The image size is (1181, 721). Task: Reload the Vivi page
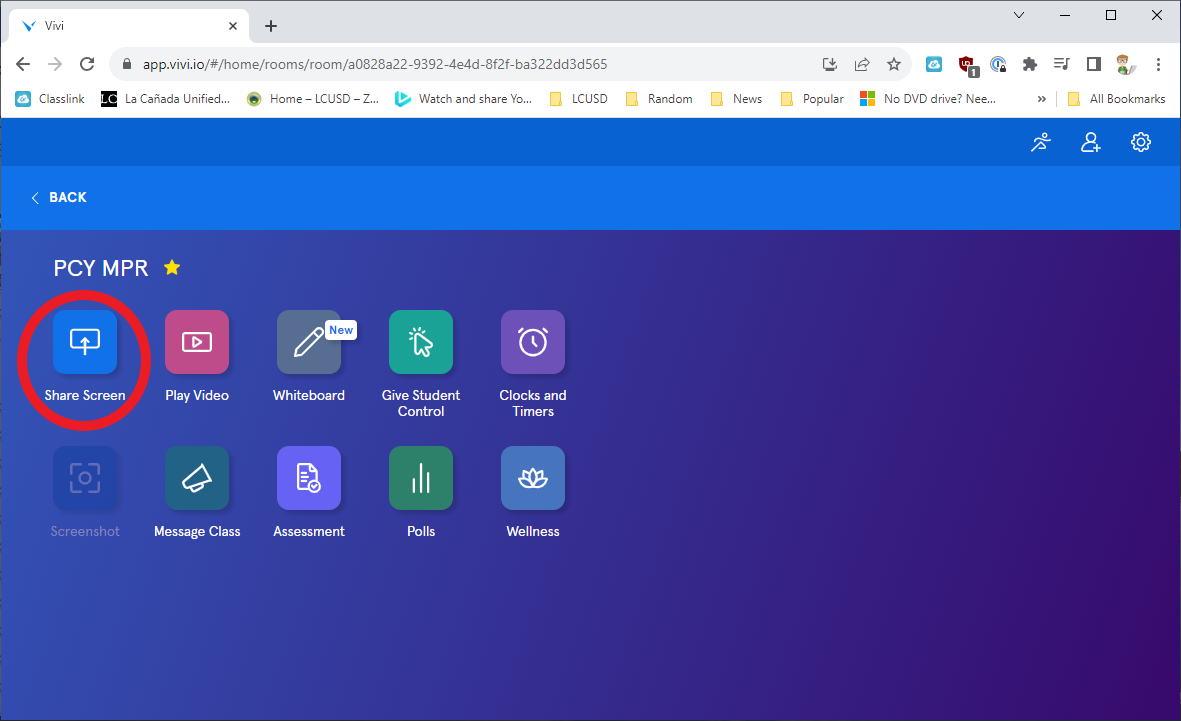pyautogui.click(x=87, y=64)
